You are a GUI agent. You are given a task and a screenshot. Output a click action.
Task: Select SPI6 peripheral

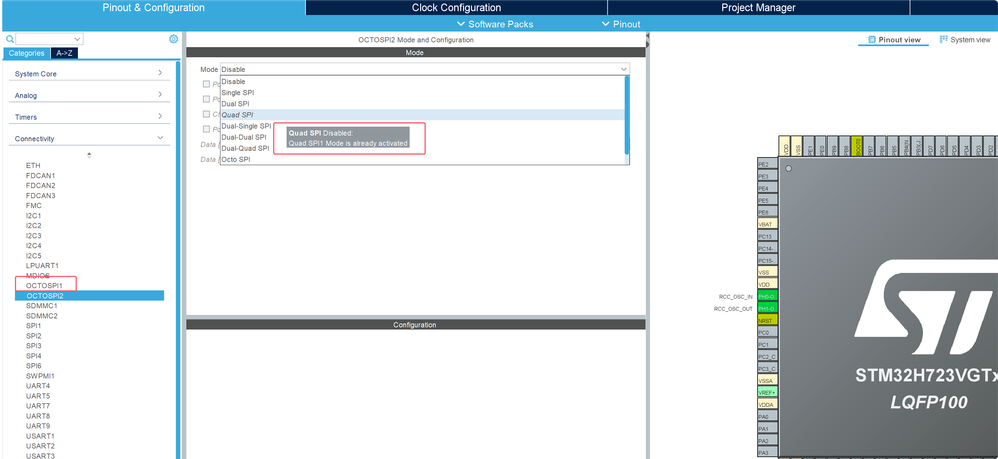pyautogui.click(x=34, y=366)
